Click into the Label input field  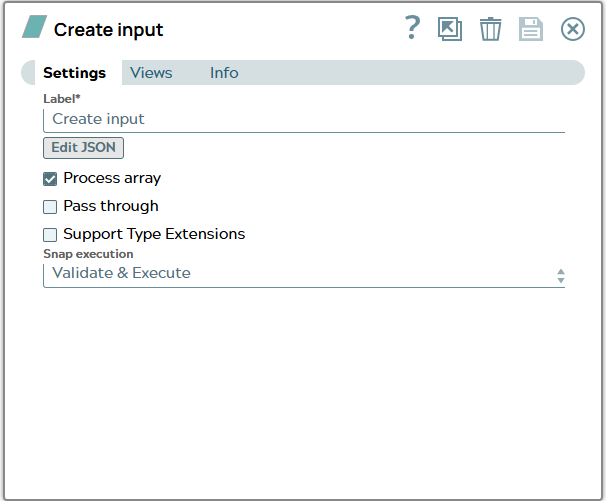coord(304,120)
